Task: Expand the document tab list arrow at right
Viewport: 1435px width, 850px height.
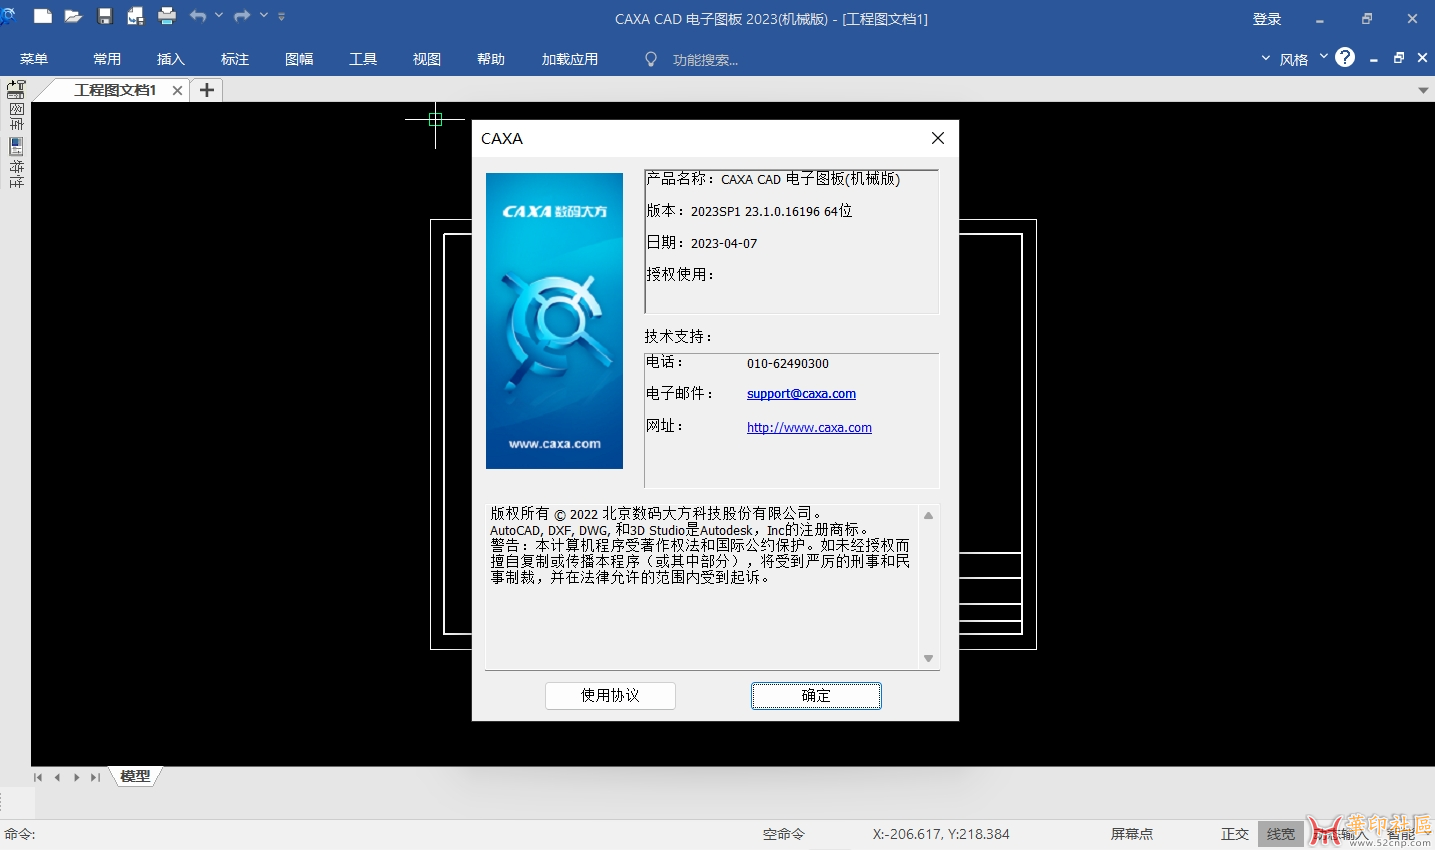Action: (1423, 90)
